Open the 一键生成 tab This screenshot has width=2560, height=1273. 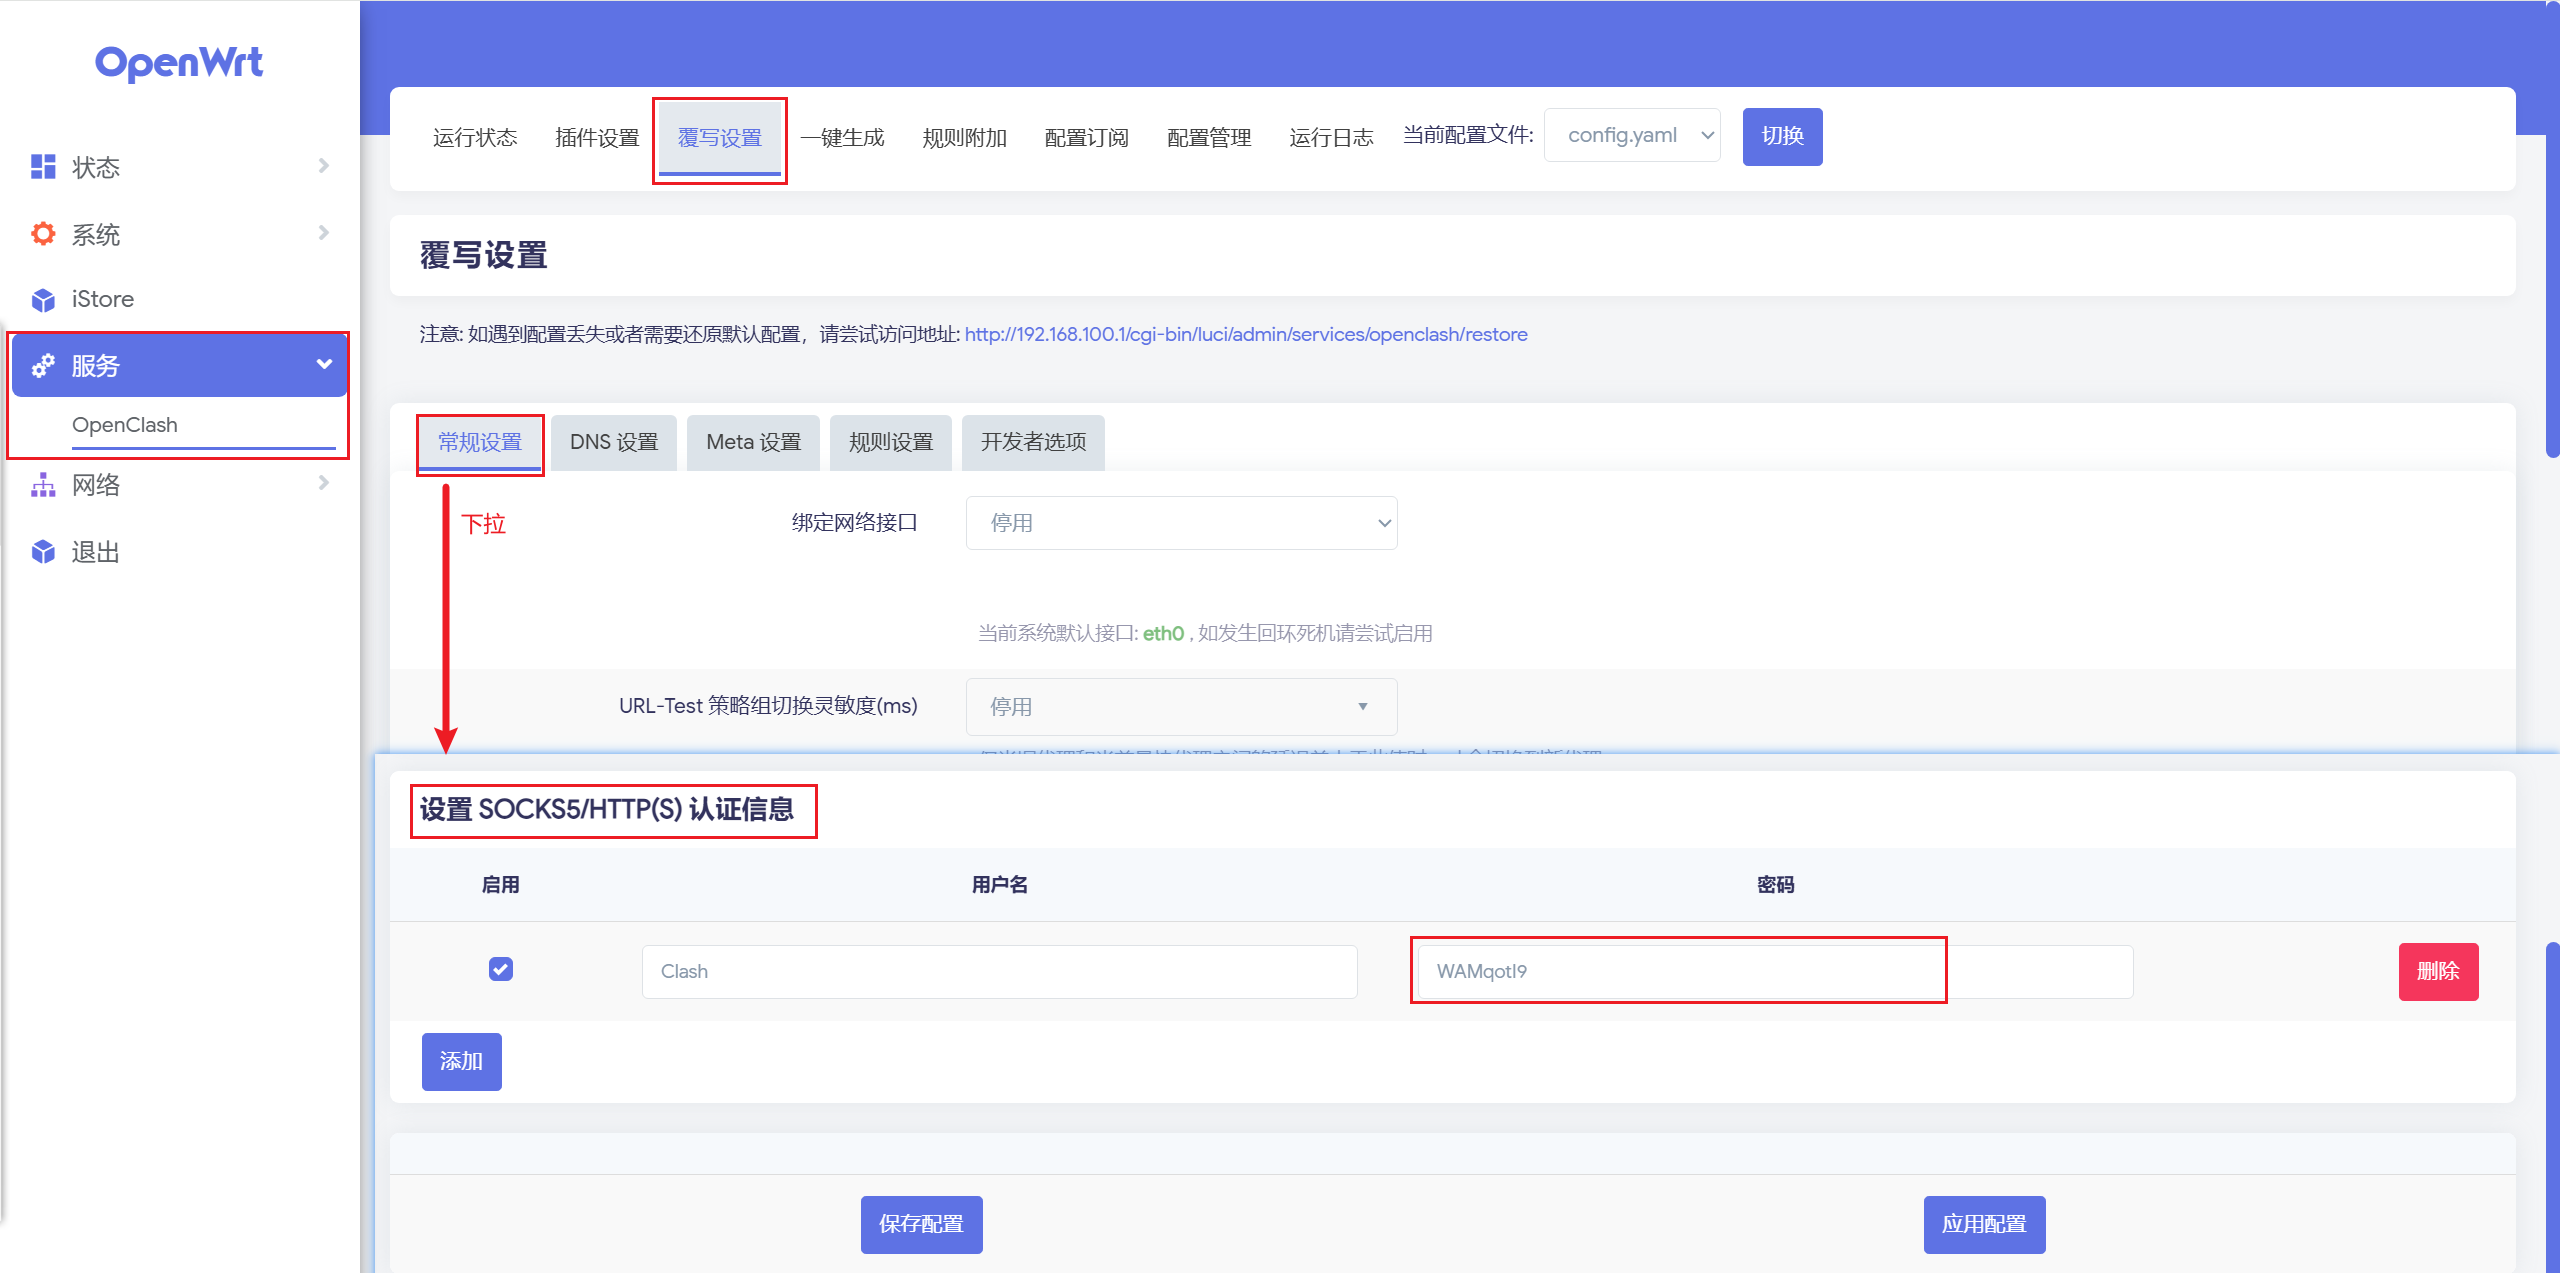842,137
